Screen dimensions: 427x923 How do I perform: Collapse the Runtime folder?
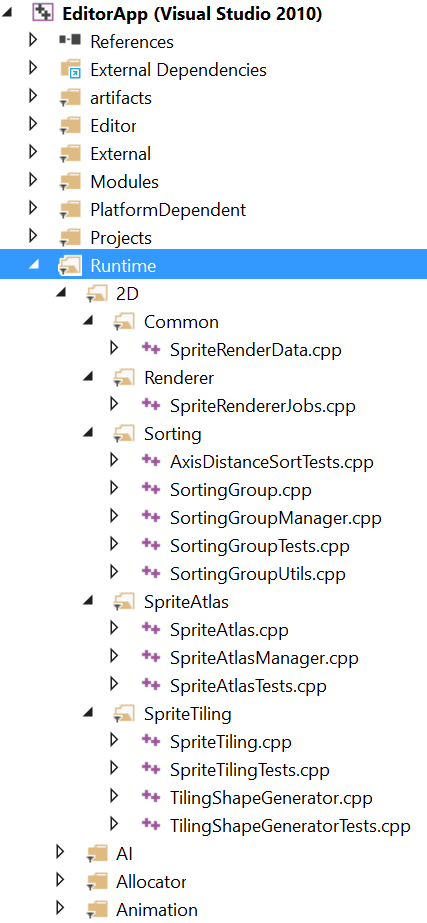pyautogui.click(x=34, y=265)
